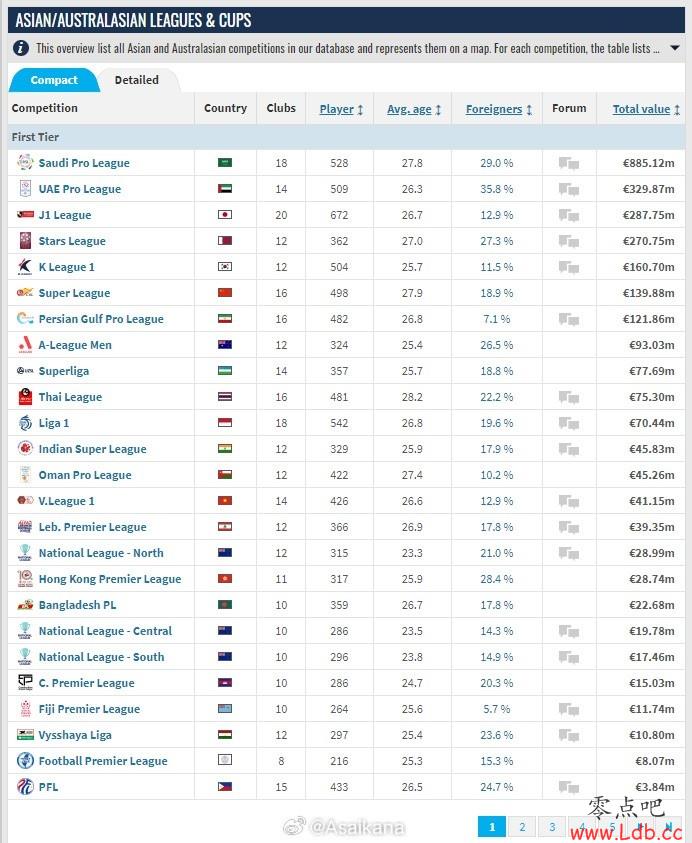This screenshot has width=692, height=843.
Task: Sort table by Foreigners column
Action: [x=499, y=109]
